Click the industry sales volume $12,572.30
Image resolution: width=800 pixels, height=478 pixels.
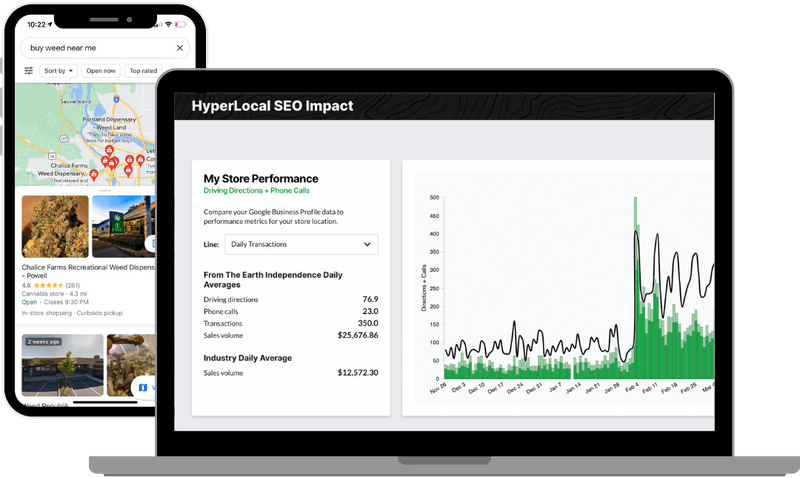point(358,372)
